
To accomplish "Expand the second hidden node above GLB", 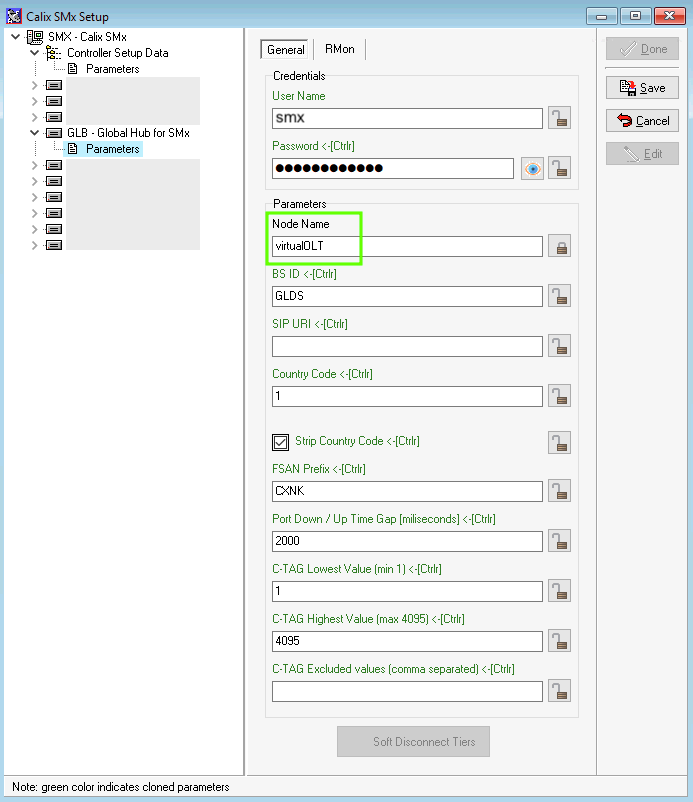I will [x=34, y=101].
